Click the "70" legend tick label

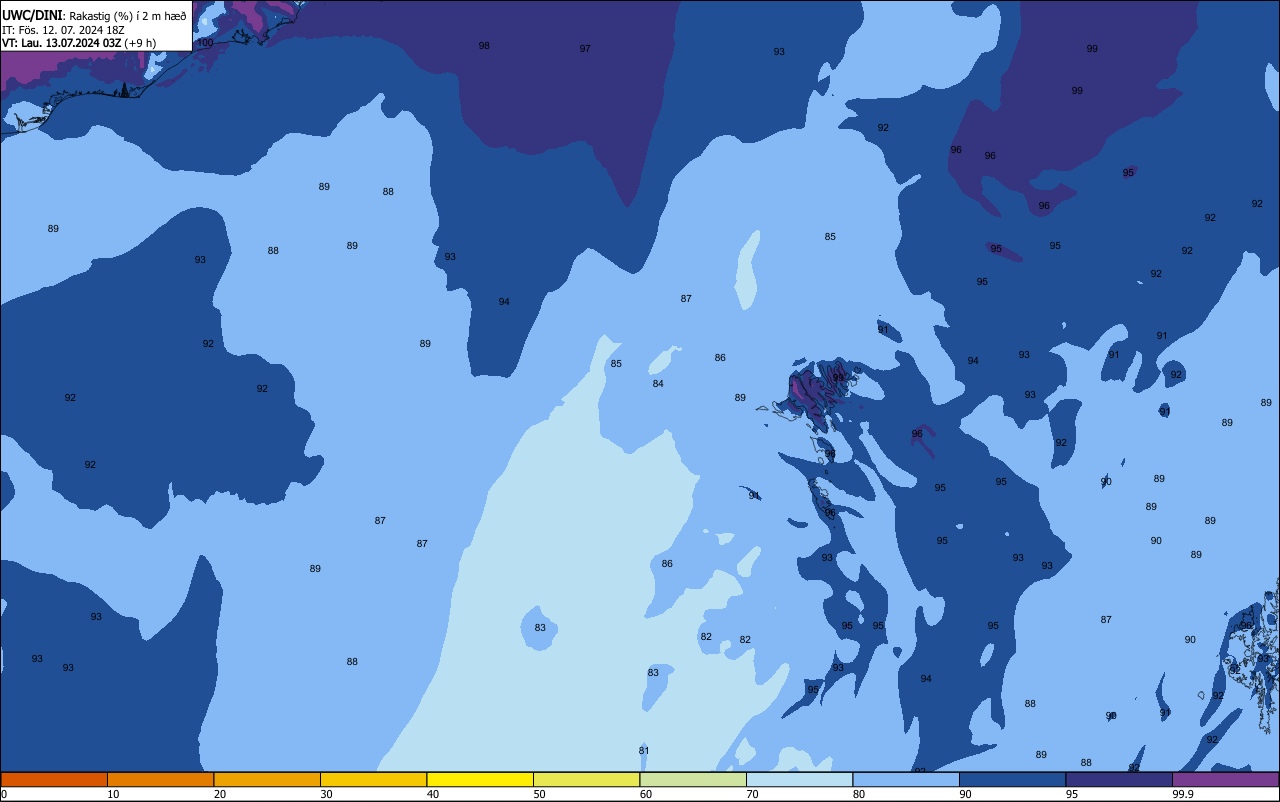[752, 794]
